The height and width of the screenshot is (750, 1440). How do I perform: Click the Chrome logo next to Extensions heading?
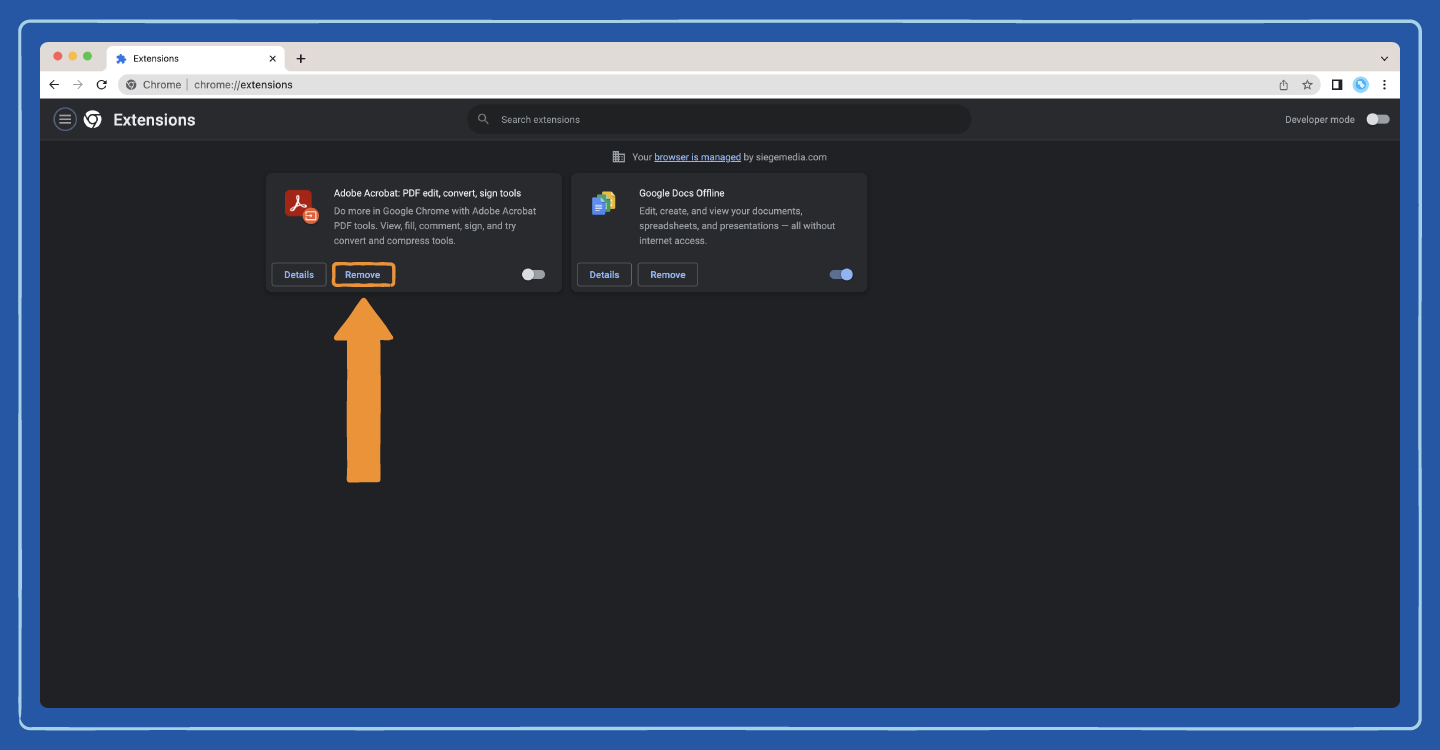92,119
